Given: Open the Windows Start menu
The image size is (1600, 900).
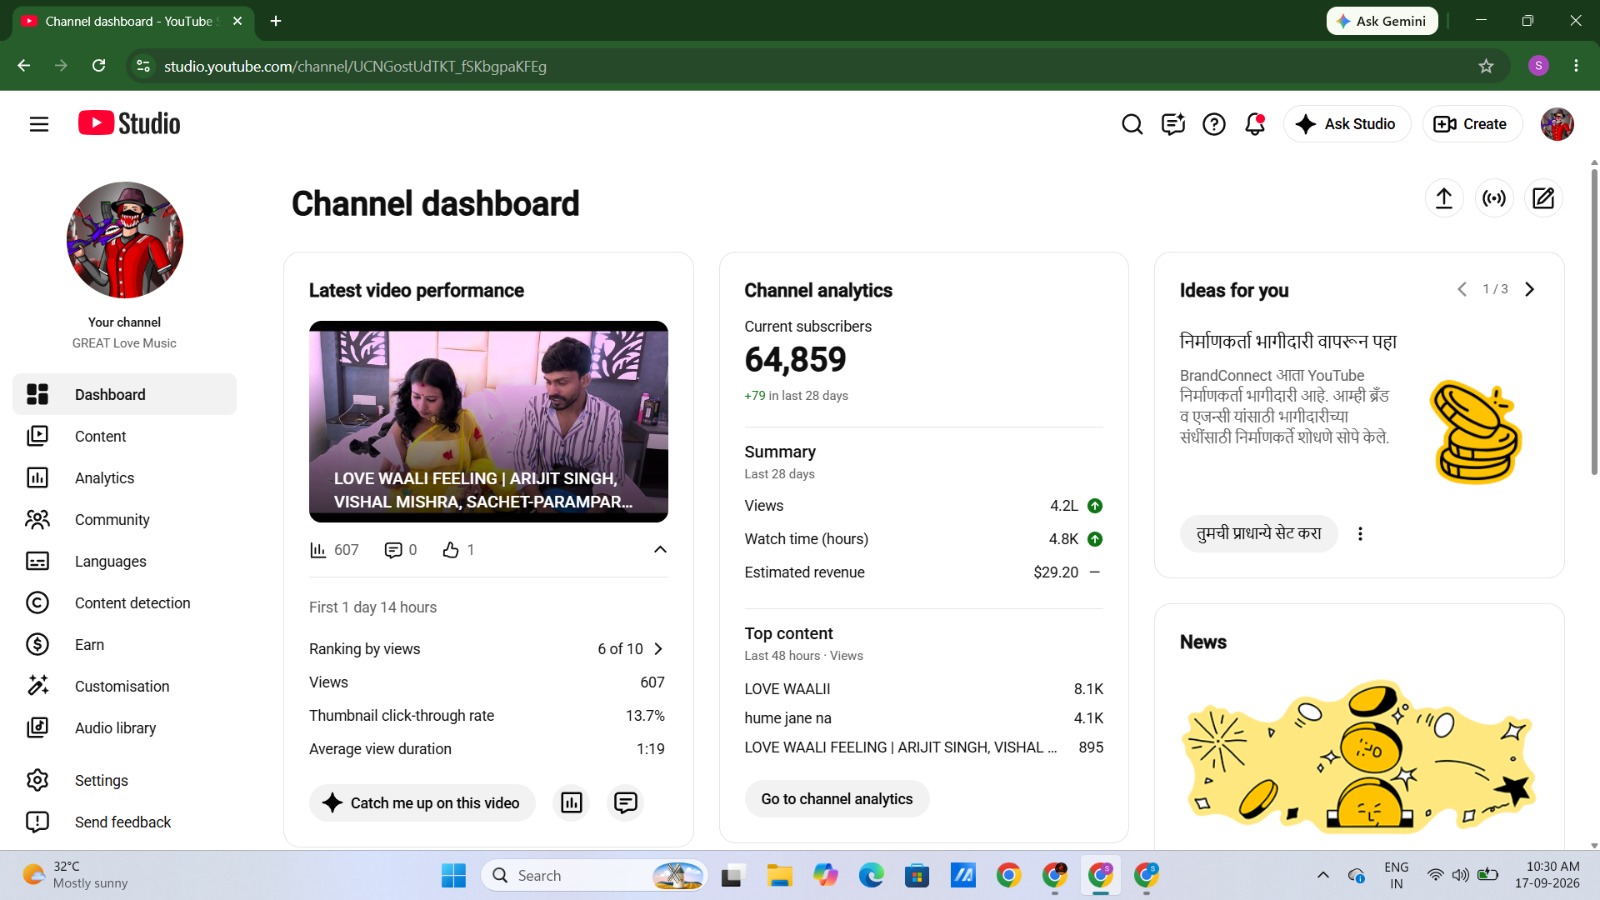Looking at the screenshot, I should coord(454,876).
